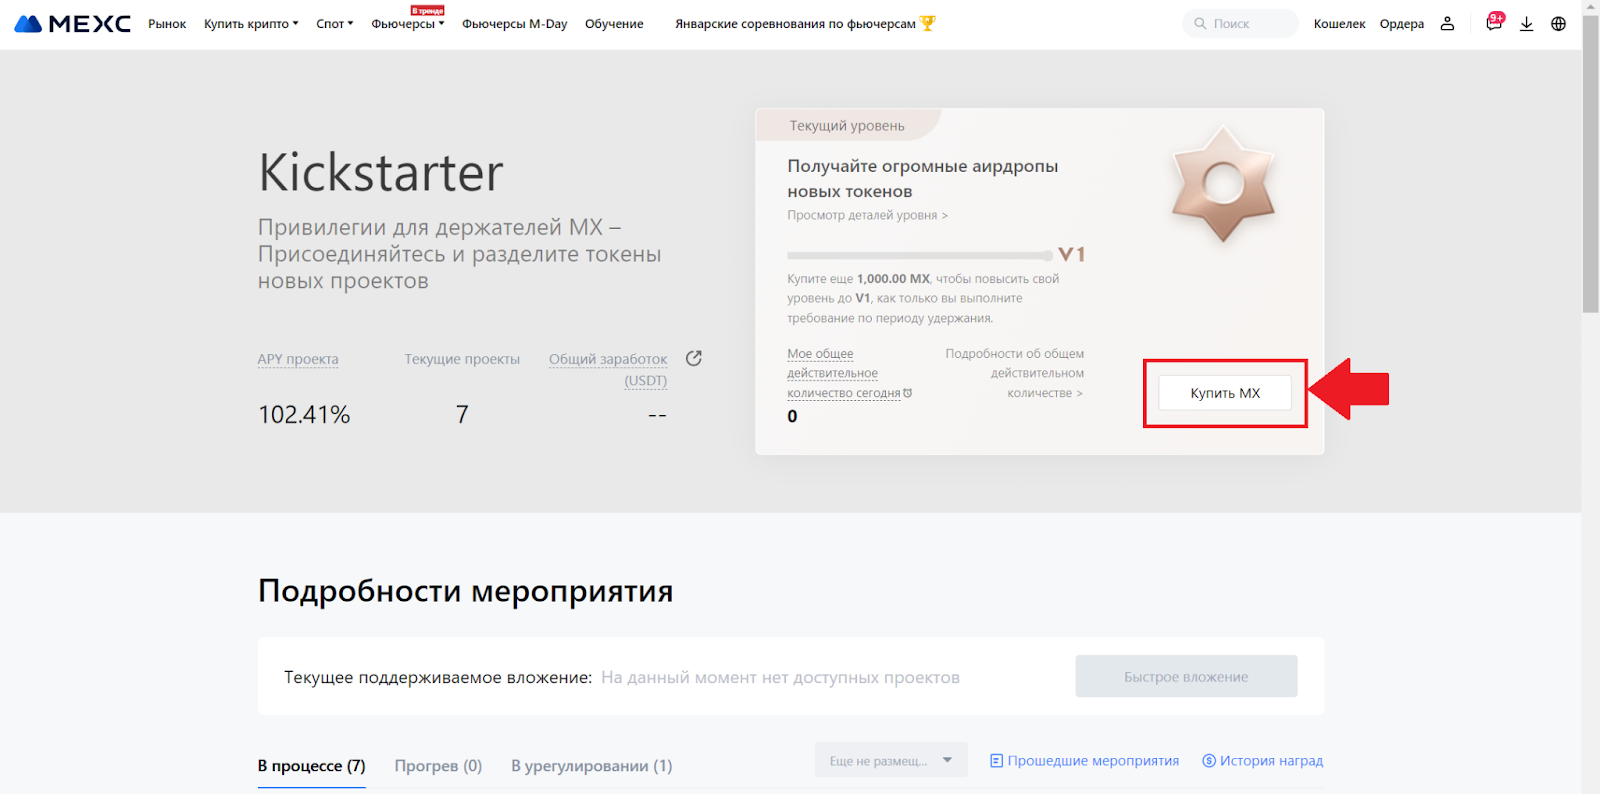Expand the Фьючерсы dropdown menu
Viewport: 1600px width, 794px height.
click(x=408, y=24)
